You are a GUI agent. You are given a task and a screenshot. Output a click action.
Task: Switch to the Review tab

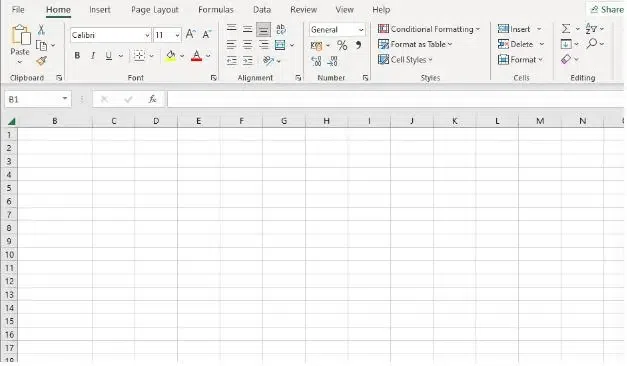[304, 10]
